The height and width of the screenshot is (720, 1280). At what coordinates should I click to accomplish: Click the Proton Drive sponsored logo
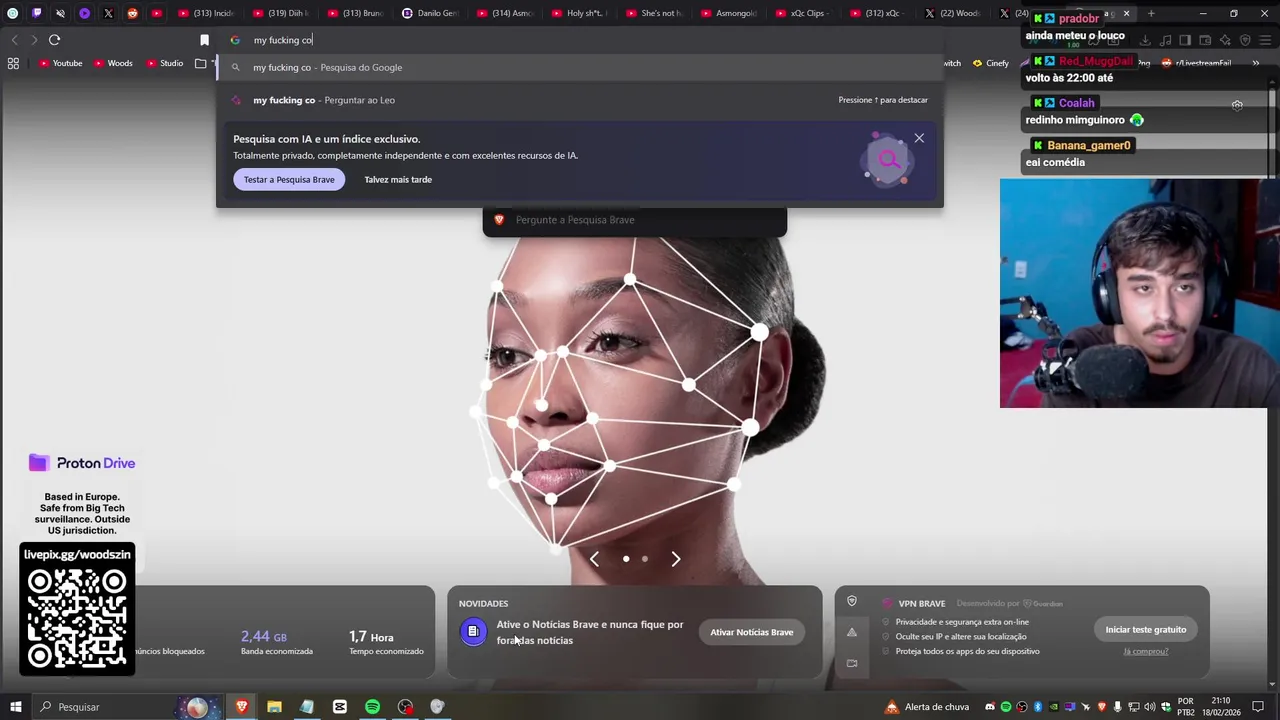click(82, 463)
